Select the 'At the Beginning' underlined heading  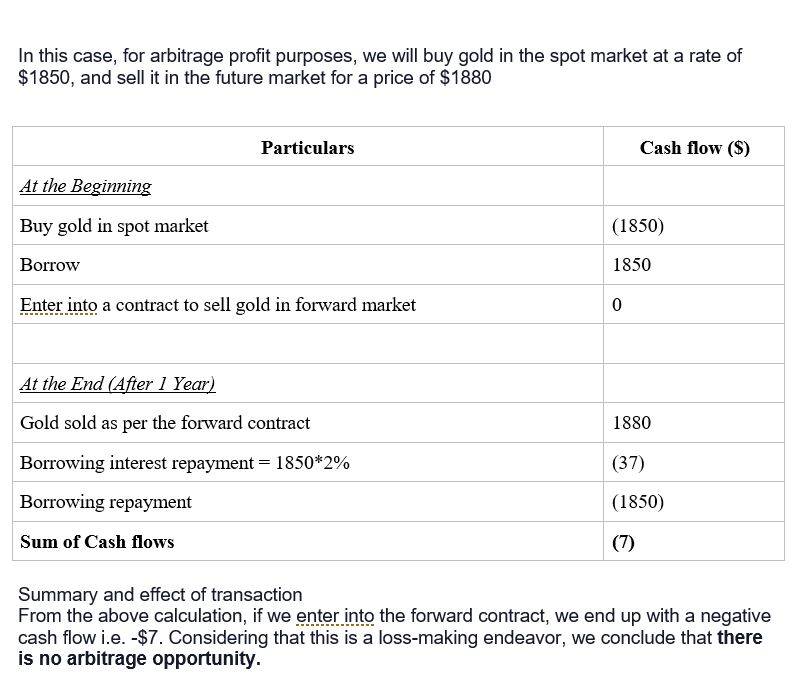[x=86, y=186]
